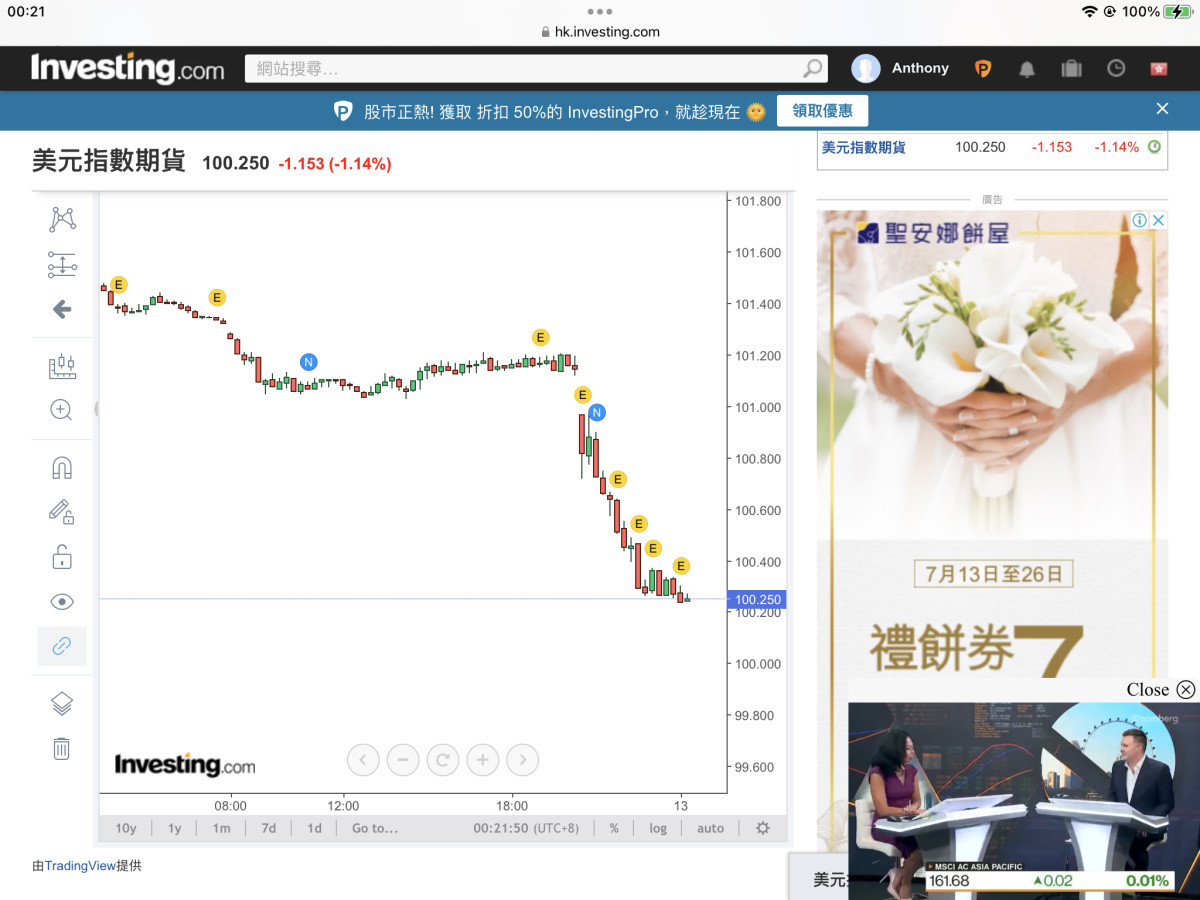Open the chart-type candlestick icon

point(62,366)
